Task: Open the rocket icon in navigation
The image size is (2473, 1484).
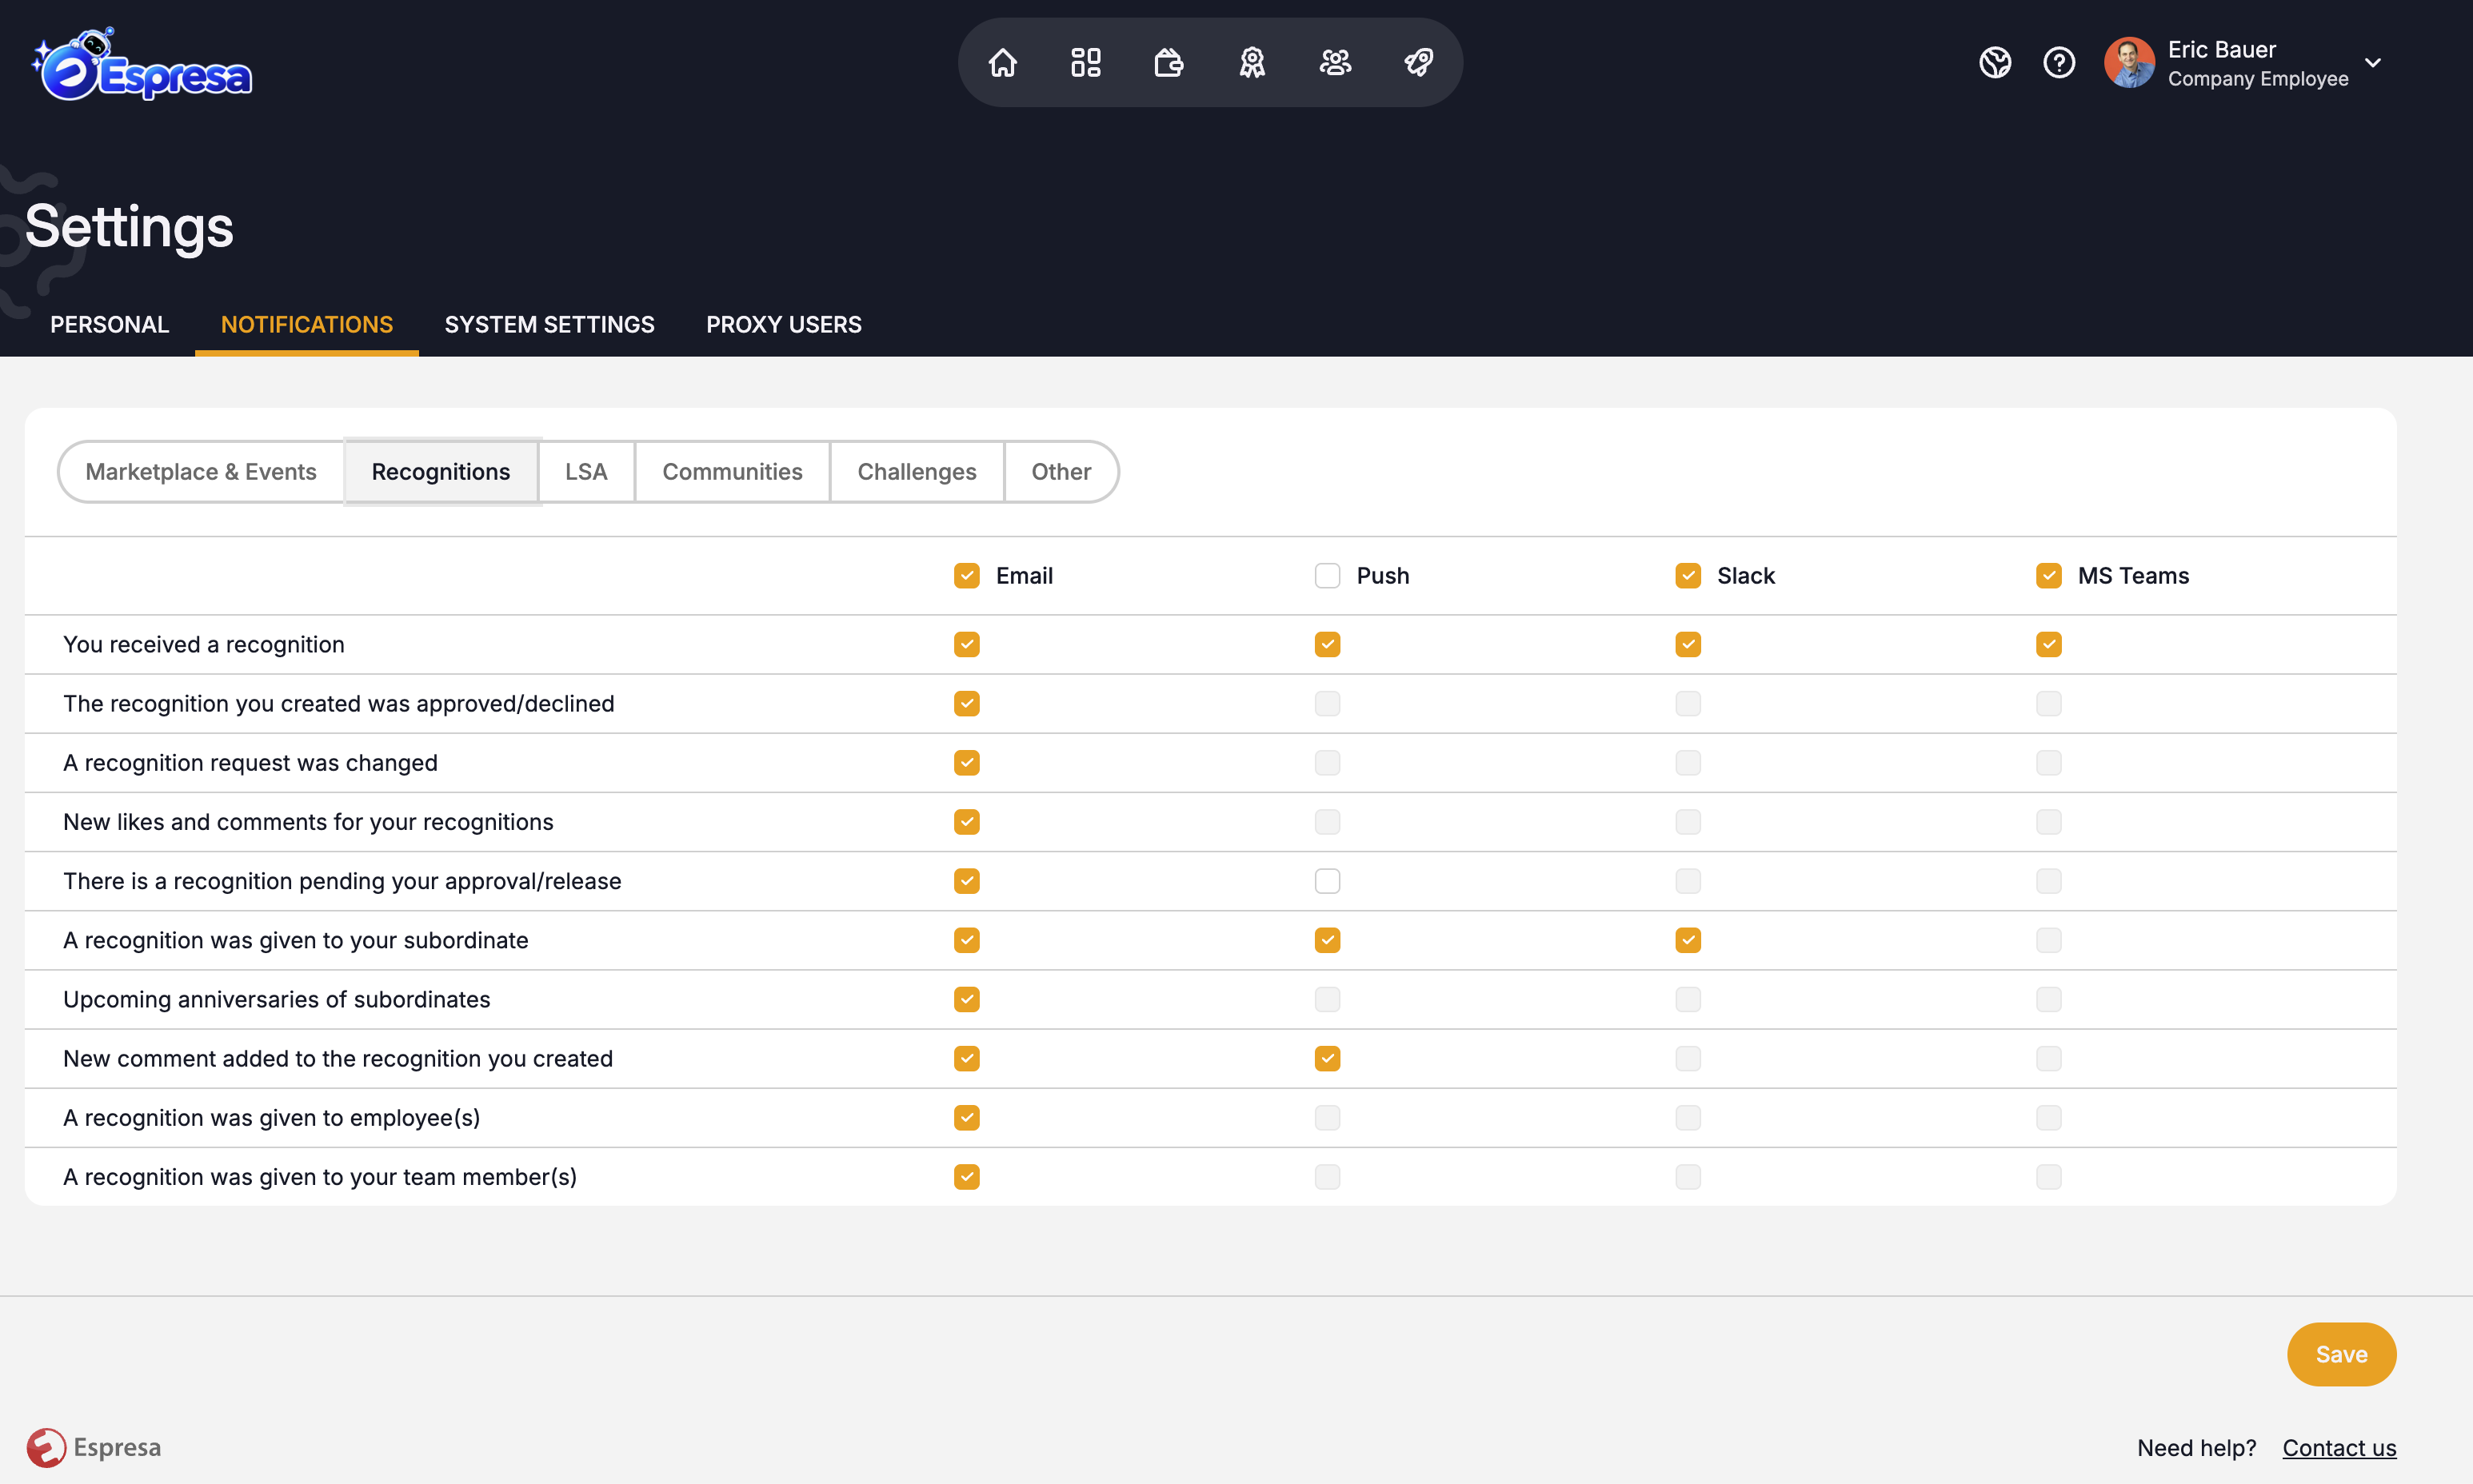Action: (1419, 62)
